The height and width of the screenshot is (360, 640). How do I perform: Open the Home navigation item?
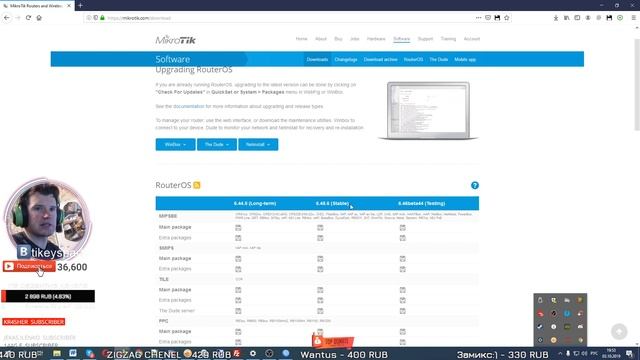pyautogui.click(x=301, y=39)
